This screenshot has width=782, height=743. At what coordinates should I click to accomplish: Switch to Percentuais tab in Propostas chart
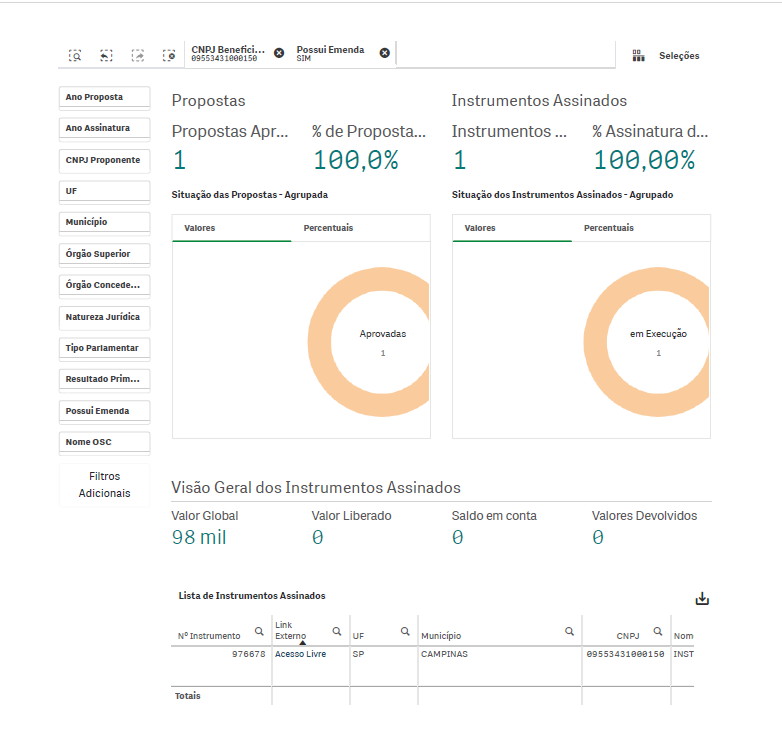click(328, 228)
